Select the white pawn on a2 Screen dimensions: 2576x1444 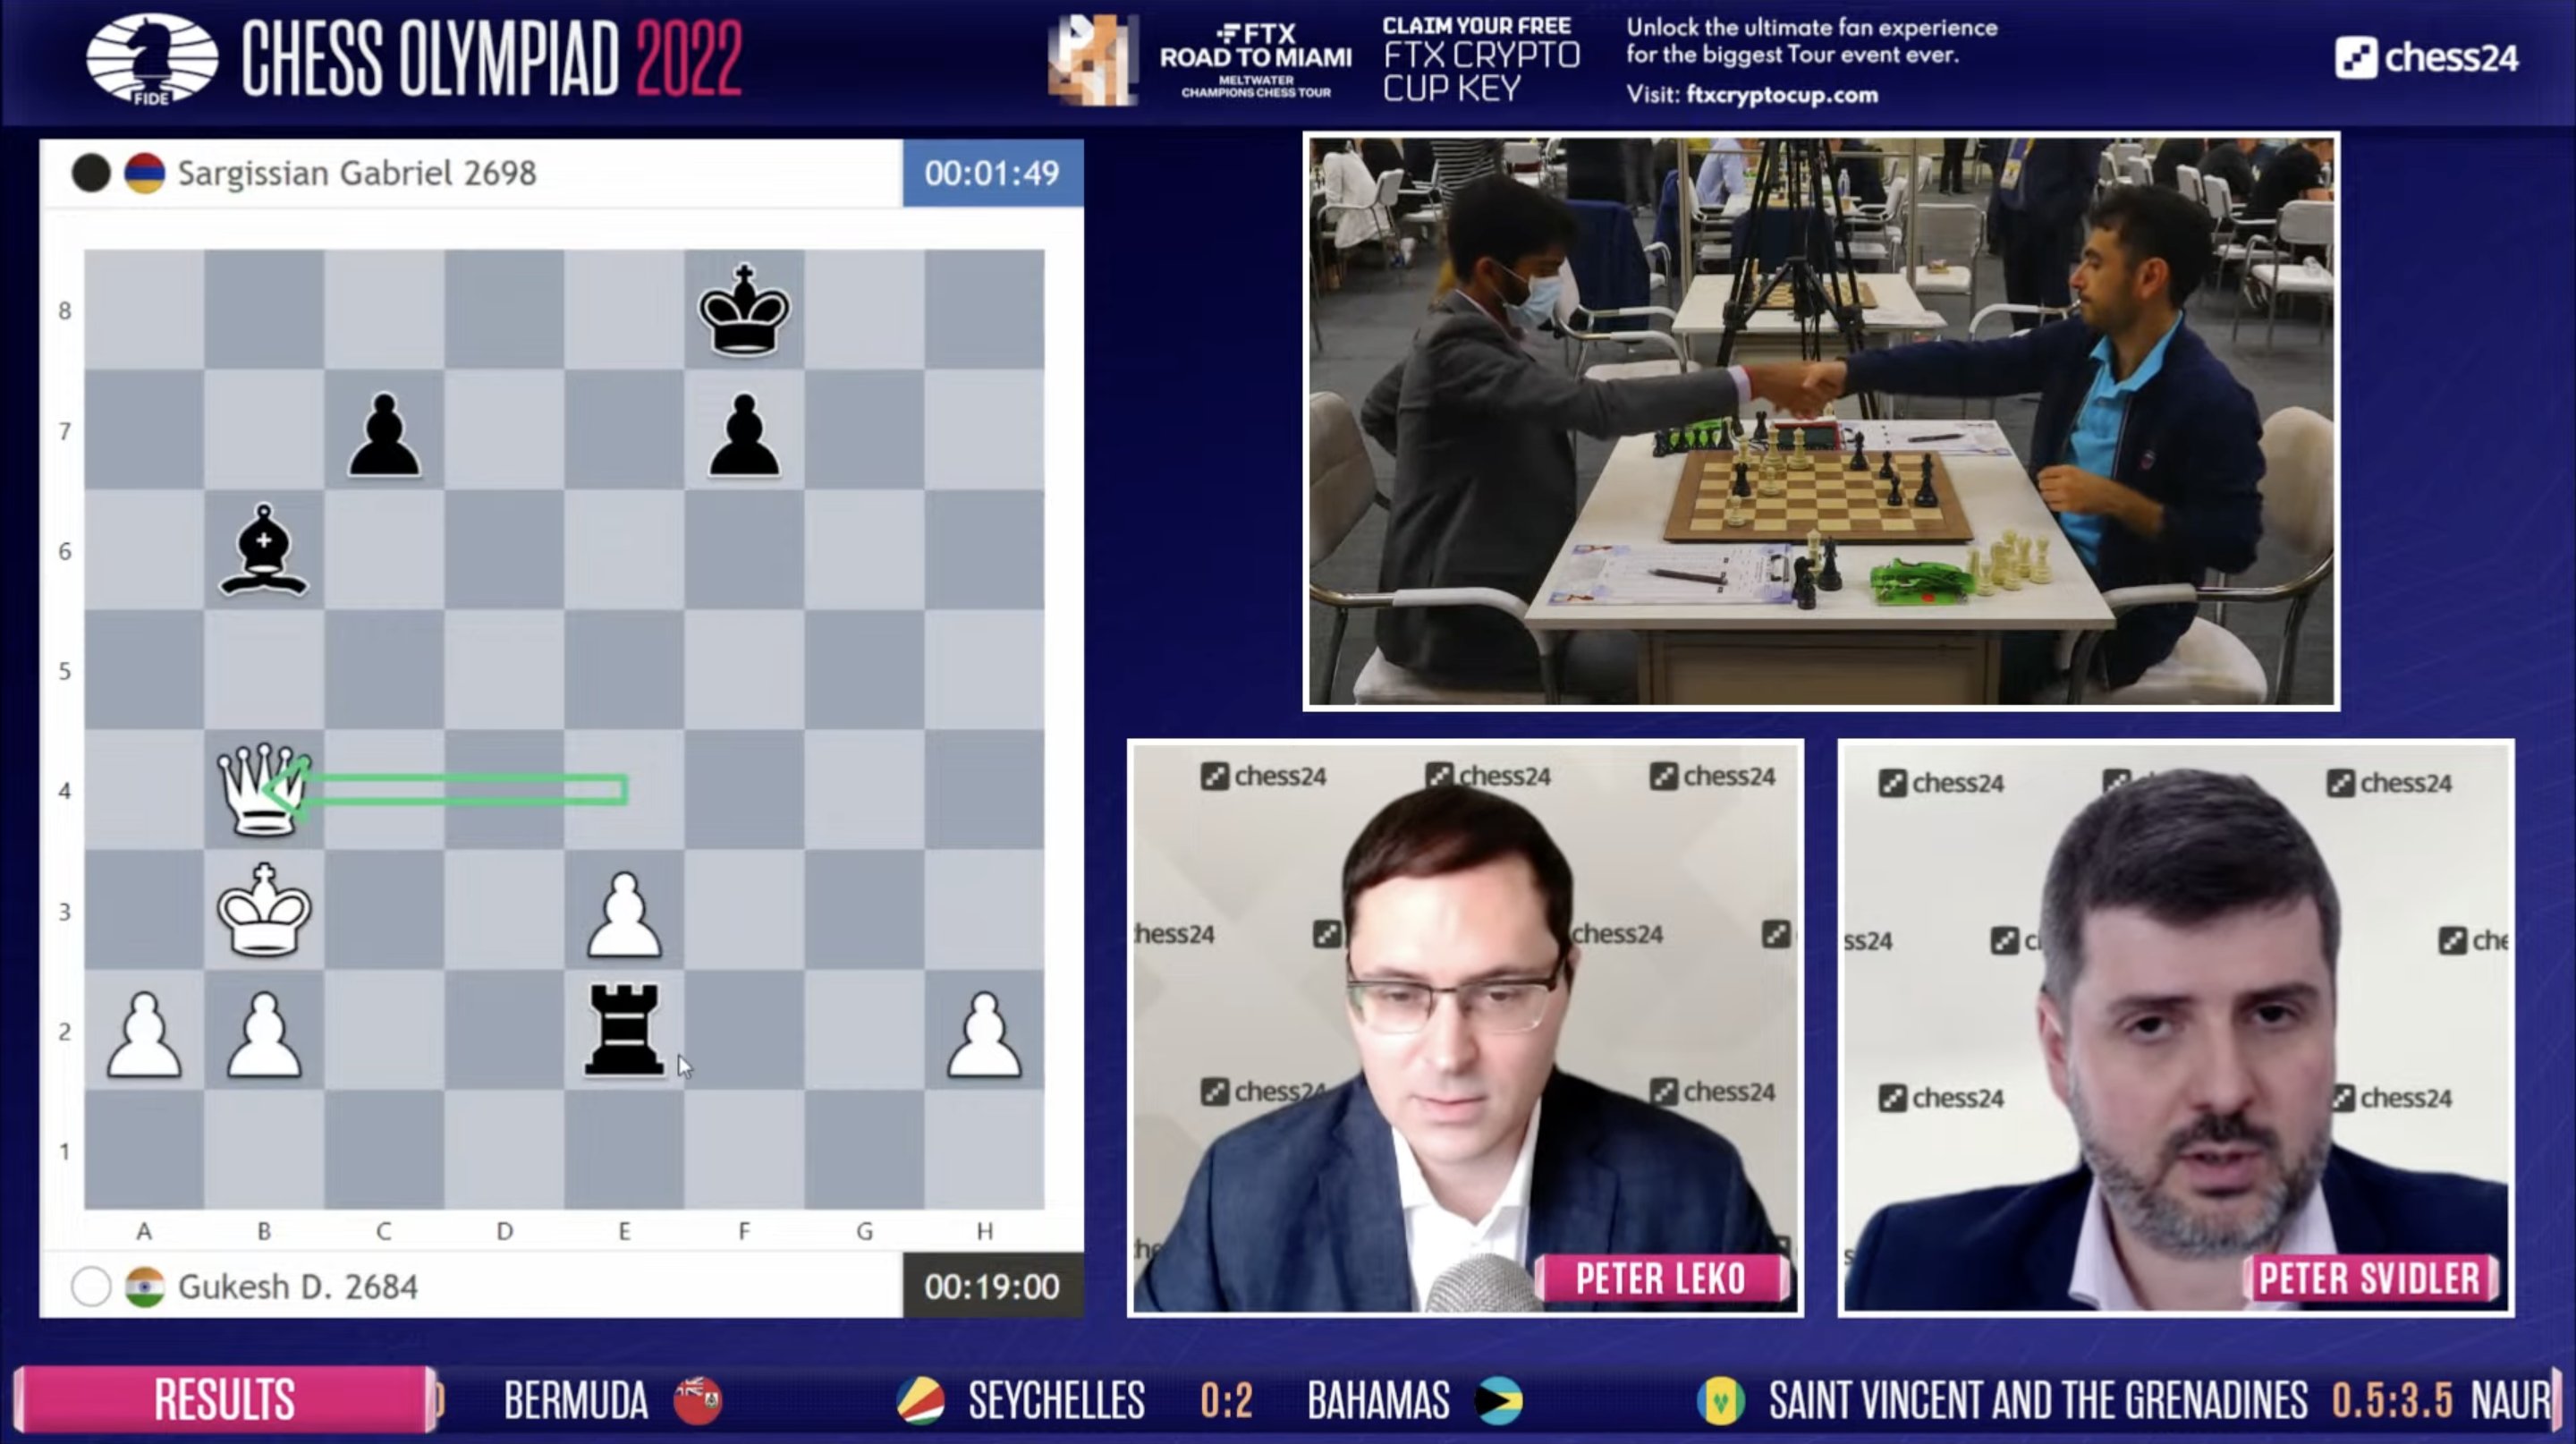coord(144,1035)
